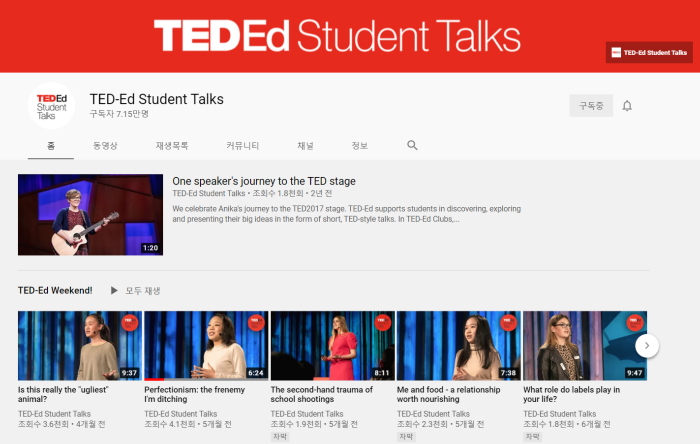The image size is (700, 444).
Task: Open the 정보 tab
Action: click(359, 145)
